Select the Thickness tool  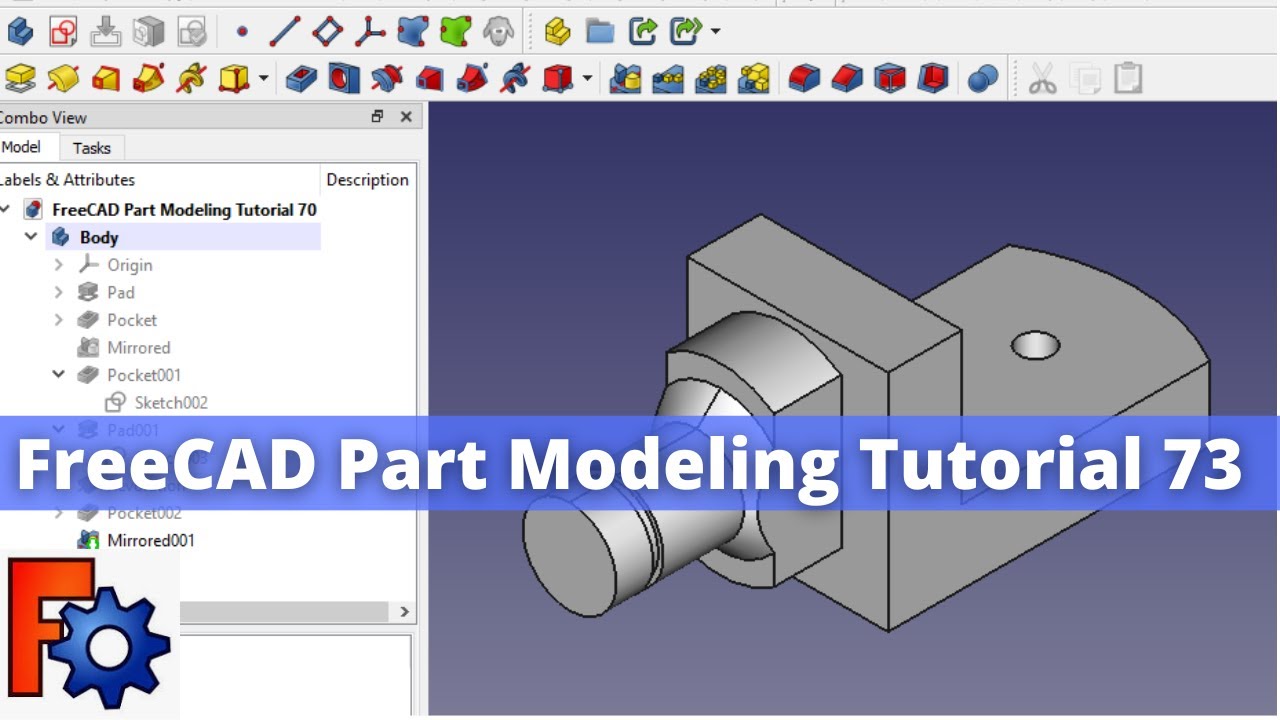point(933,78)
